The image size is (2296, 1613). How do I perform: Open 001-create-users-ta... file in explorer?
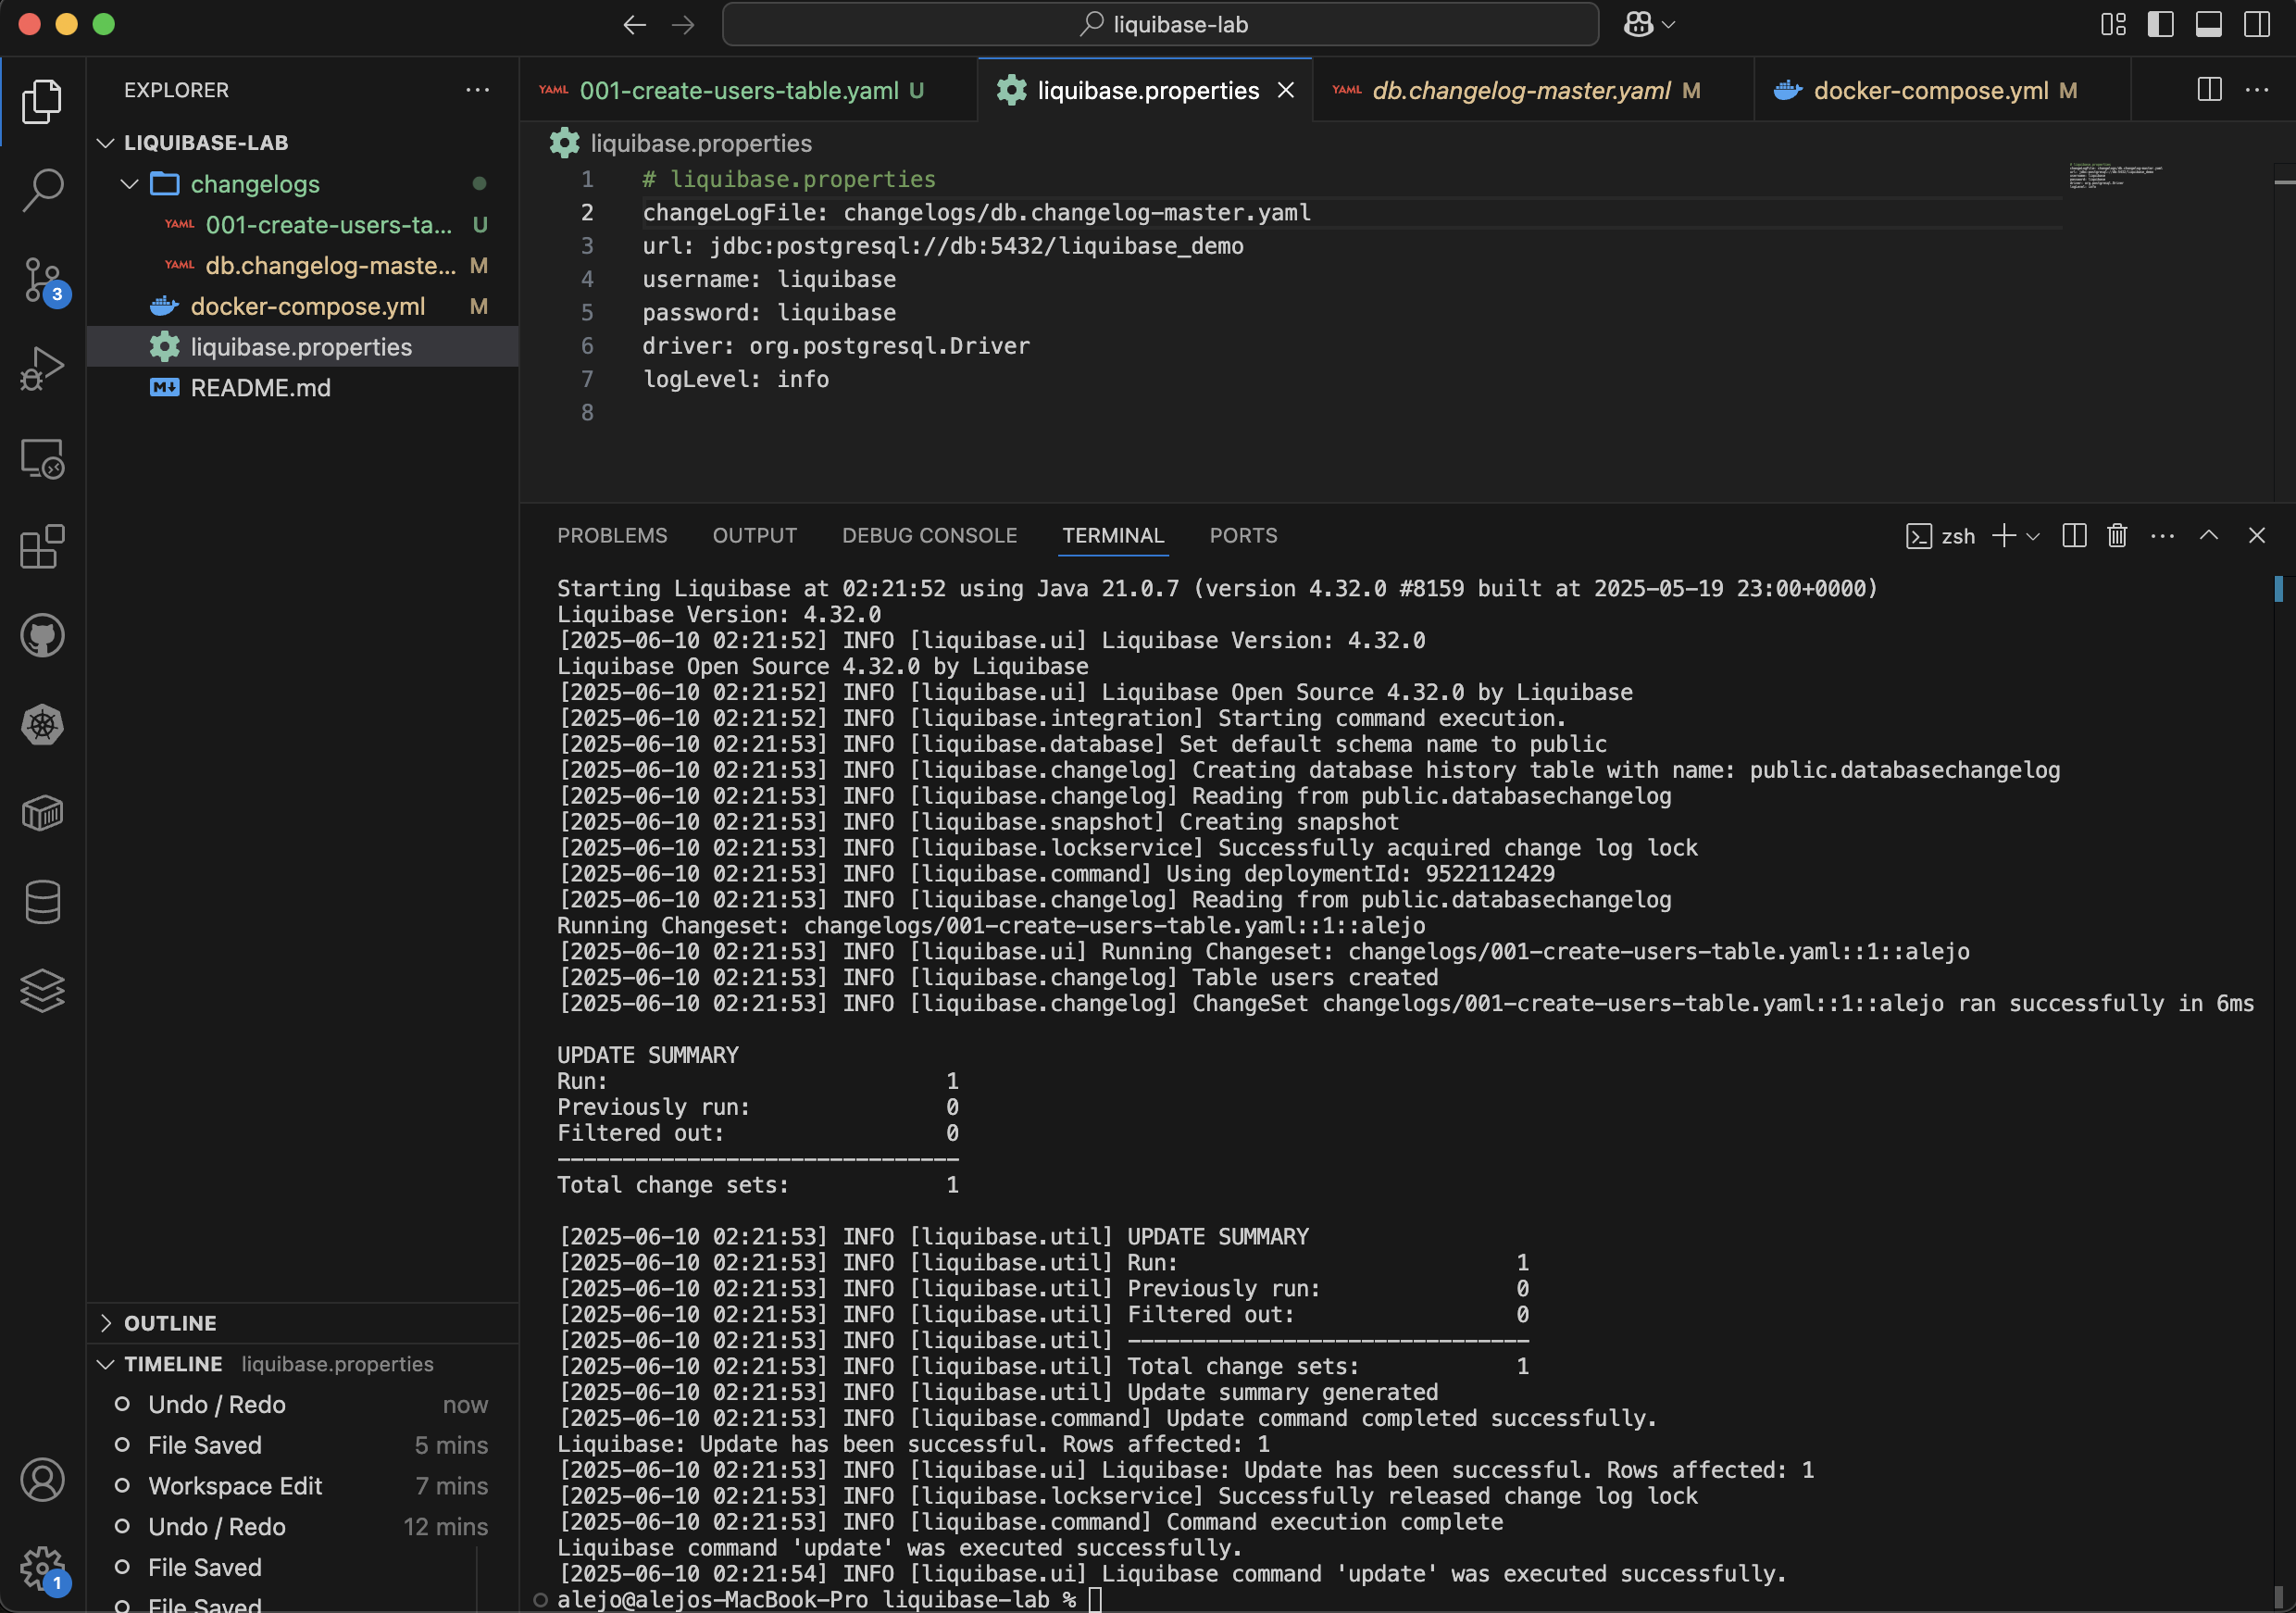click(303, 225)
